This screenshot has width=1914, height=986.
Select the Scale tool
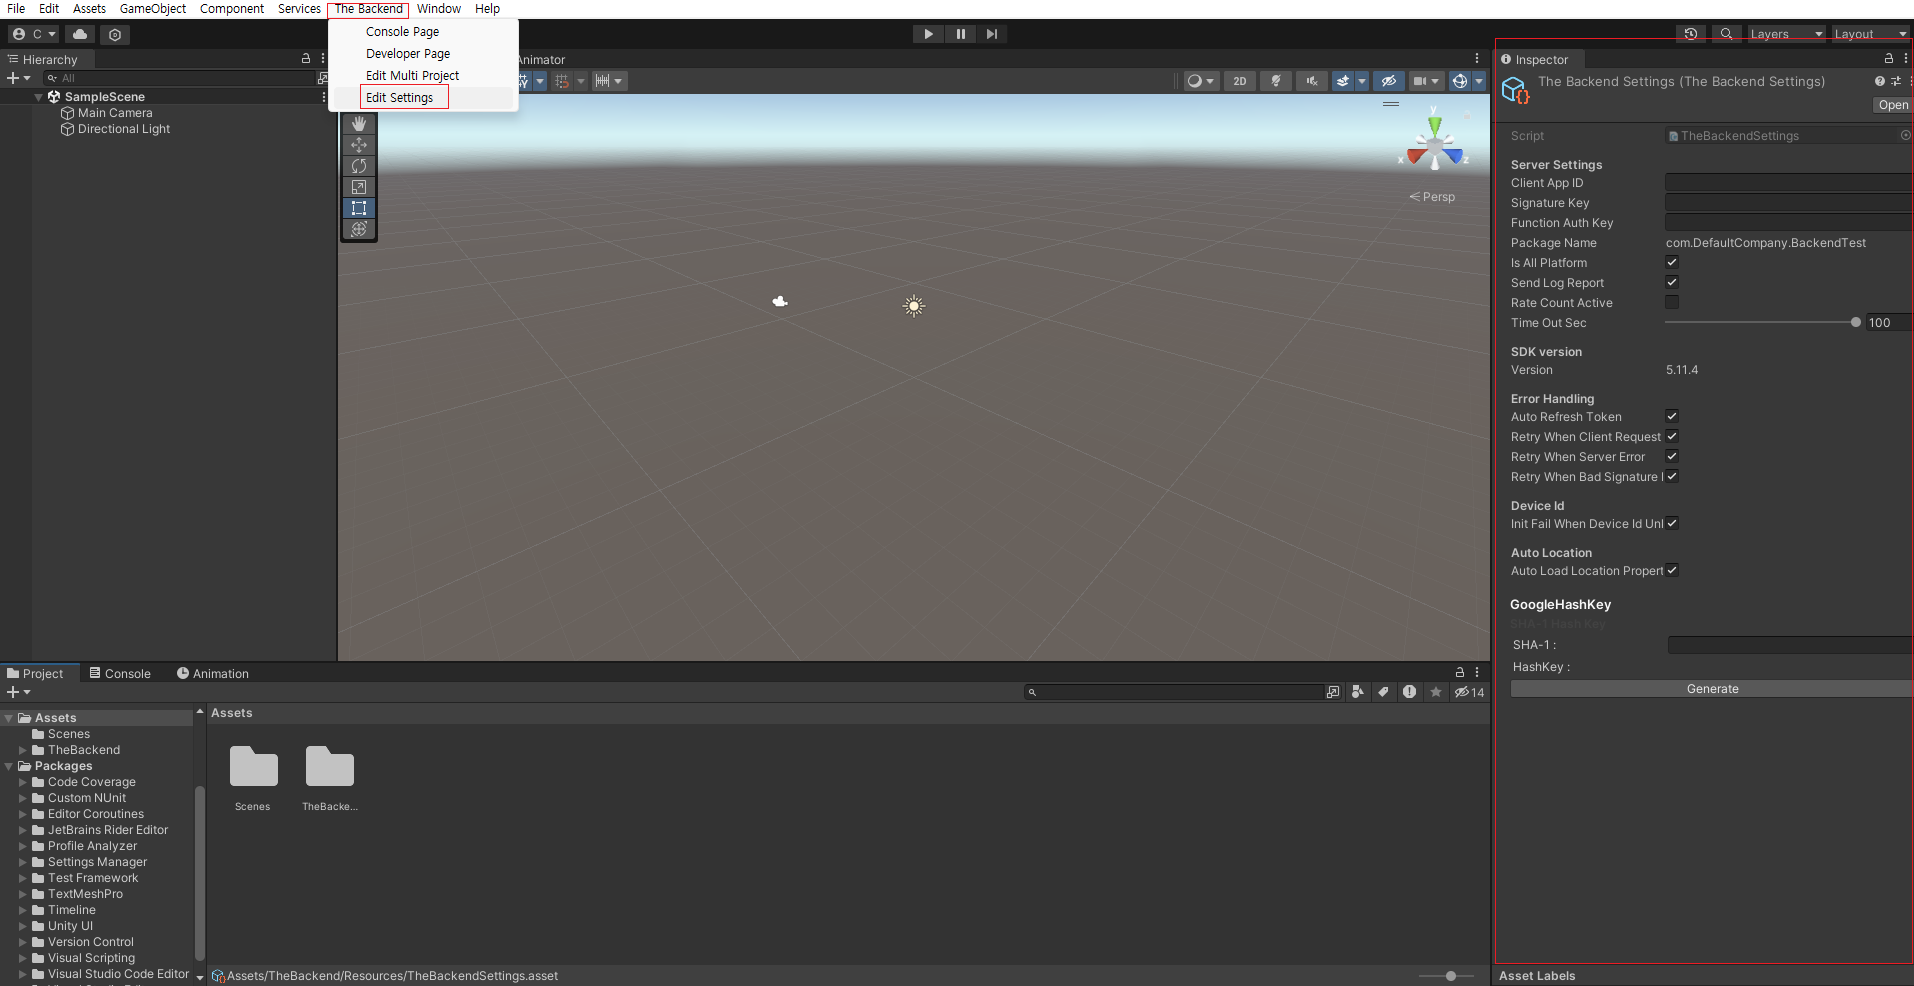click(x=359, y=187)
